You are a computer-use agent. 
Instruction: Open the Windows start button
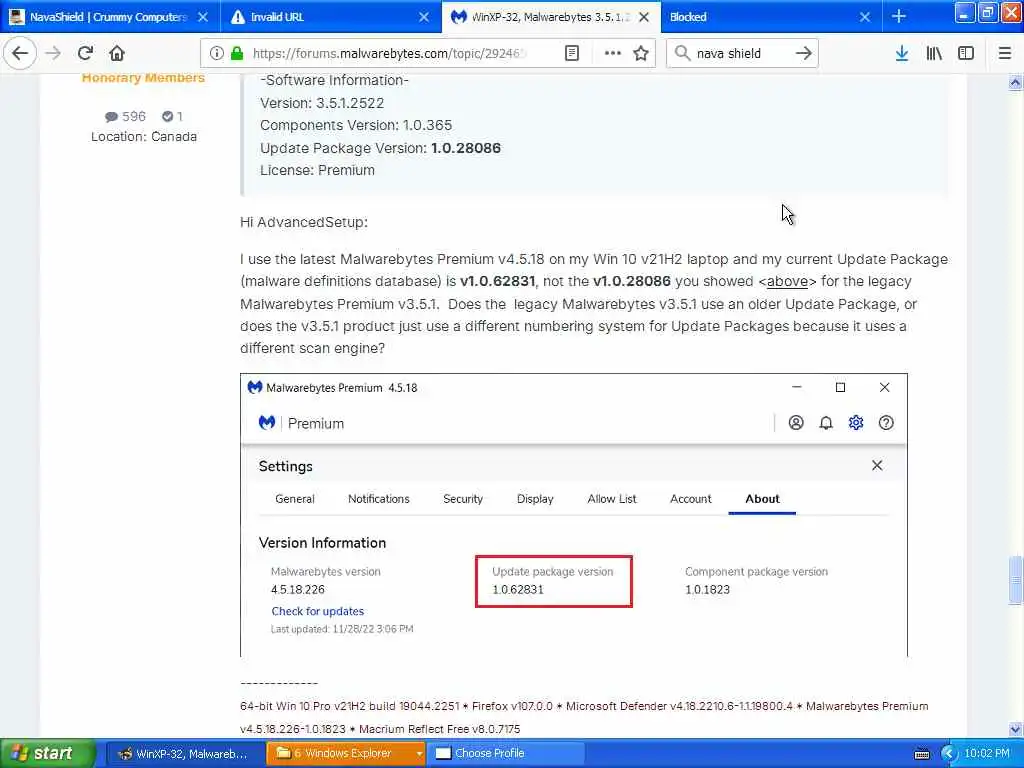point(47,754)
